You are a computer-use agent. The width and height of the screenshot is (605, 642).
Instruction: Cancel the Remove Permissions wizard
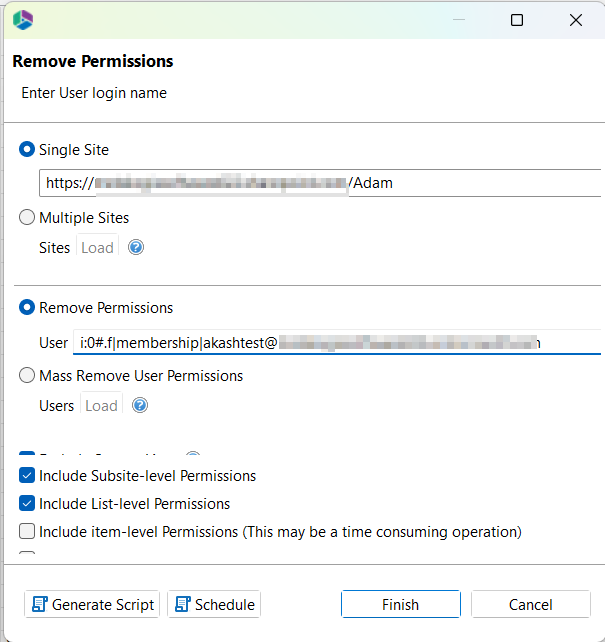point(530,604)
